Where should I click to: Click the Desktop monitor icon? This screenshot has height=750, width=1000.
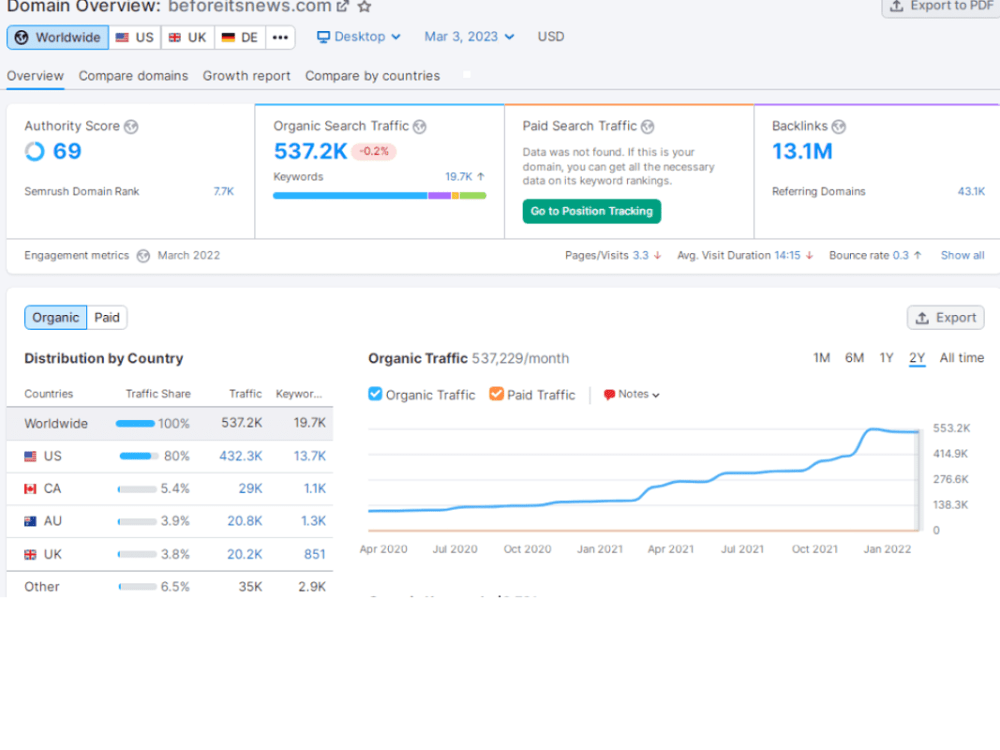[323, 37]
